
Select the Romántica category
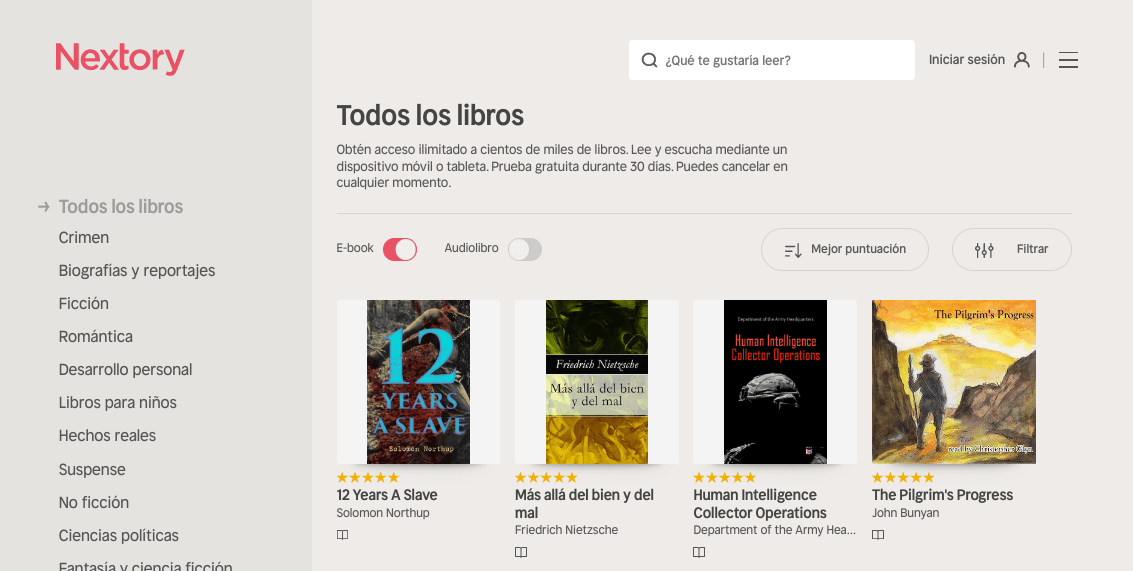(x=95, y=336)
